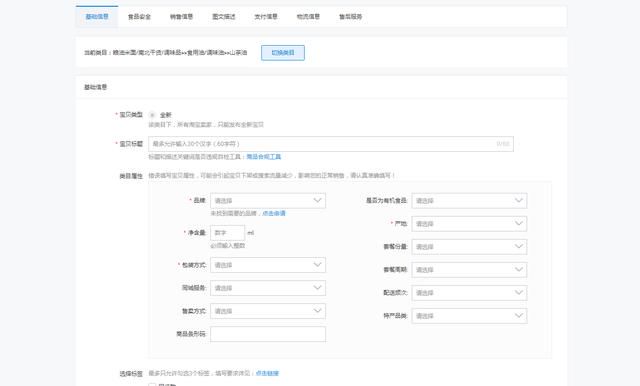Viewport: 640px width, 386px height.
Task: Open the 套餐周期 dropdown
Action: (469, 270)
